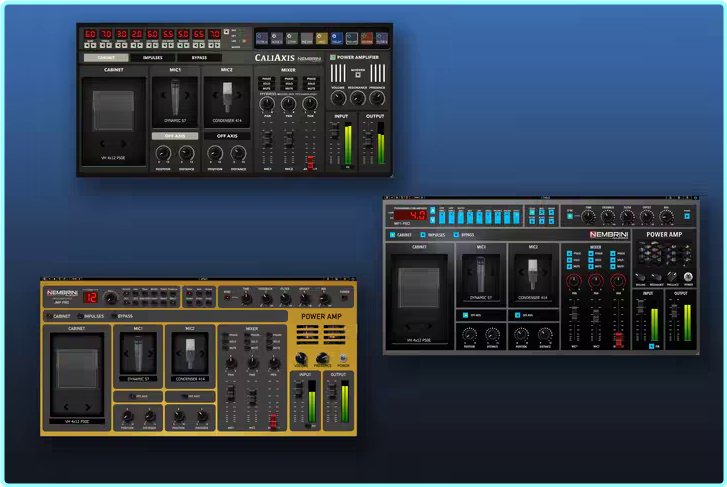Toggle Cabinet switch in gold-themed window
727x487 pixels.
tap(49, 316)
